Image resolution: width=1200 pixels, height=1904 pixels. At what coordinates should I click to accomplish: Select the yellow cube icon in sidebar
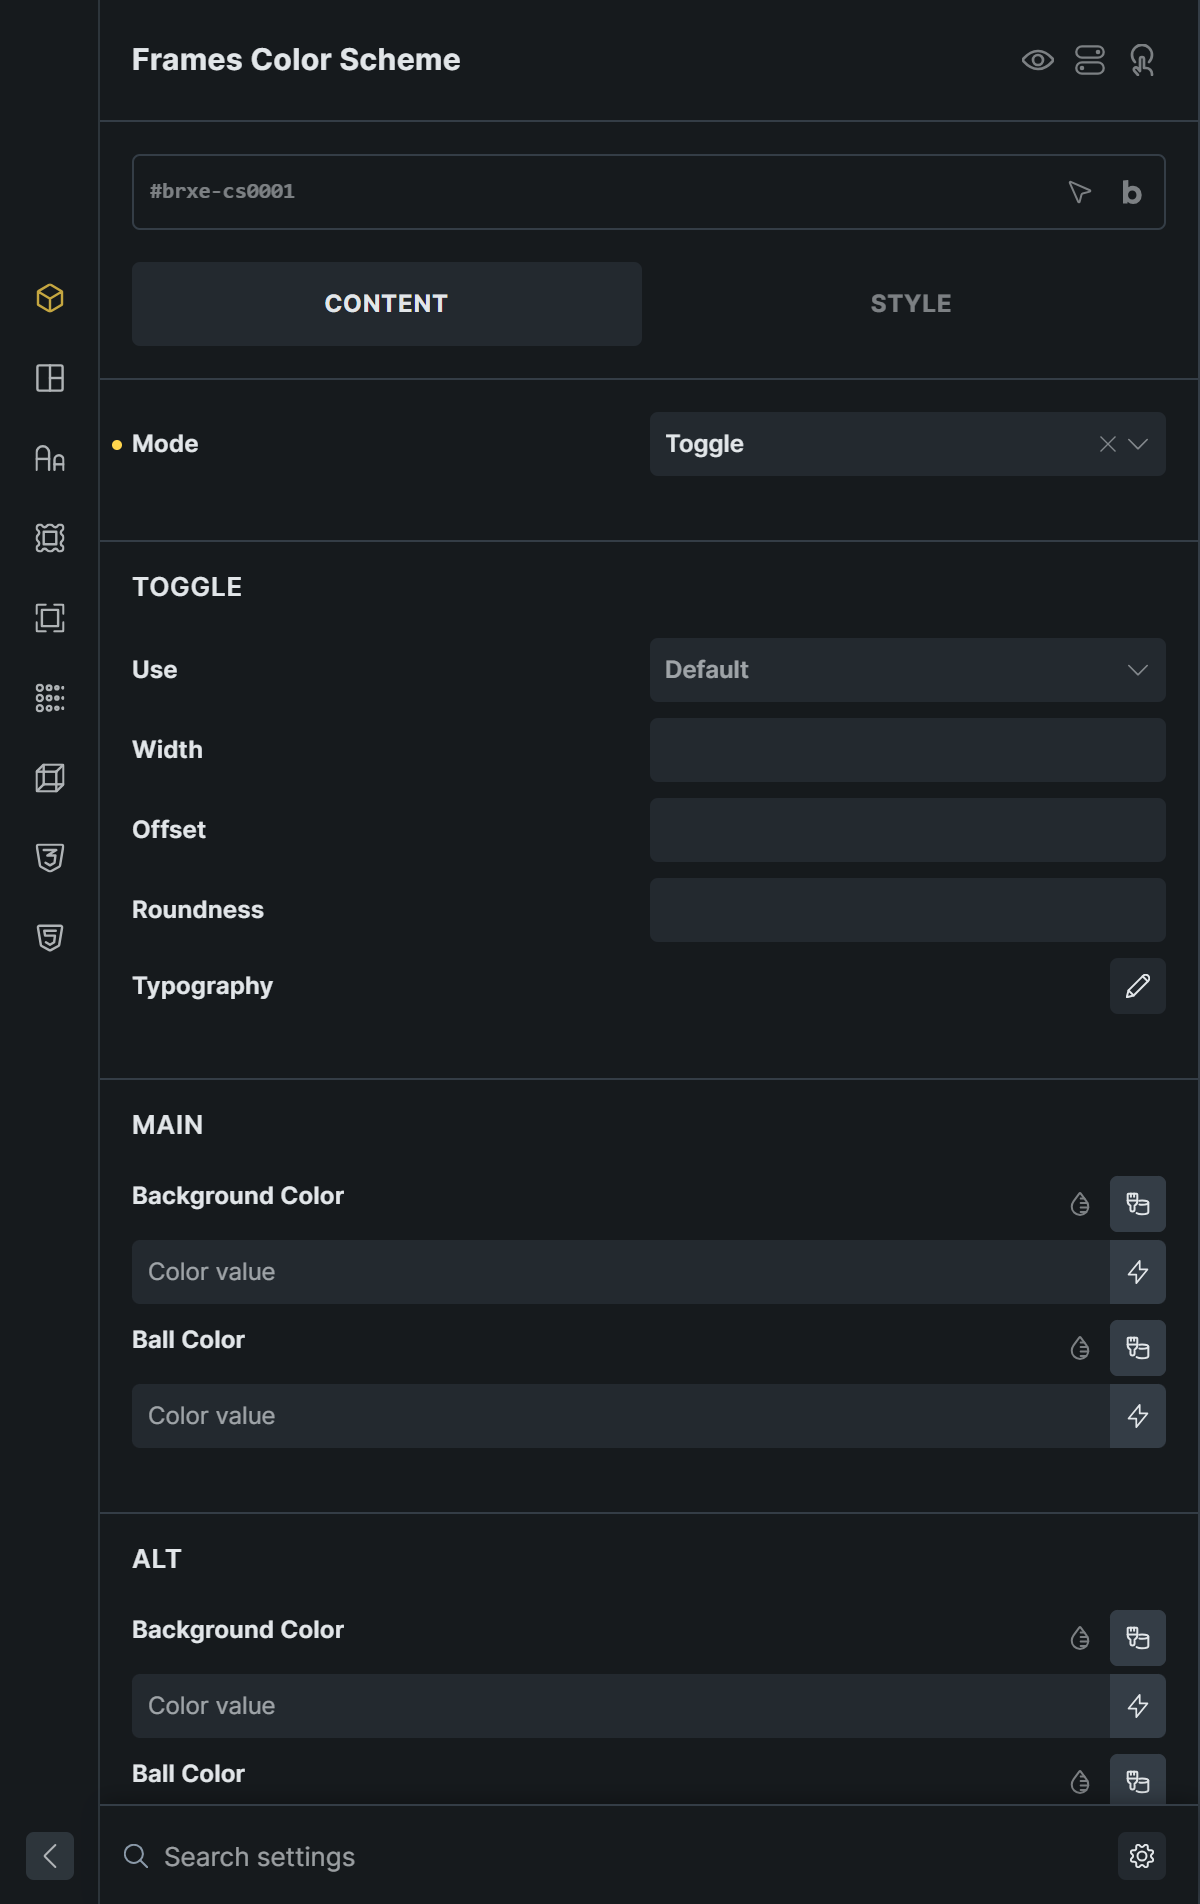click(x=50, y=298)
